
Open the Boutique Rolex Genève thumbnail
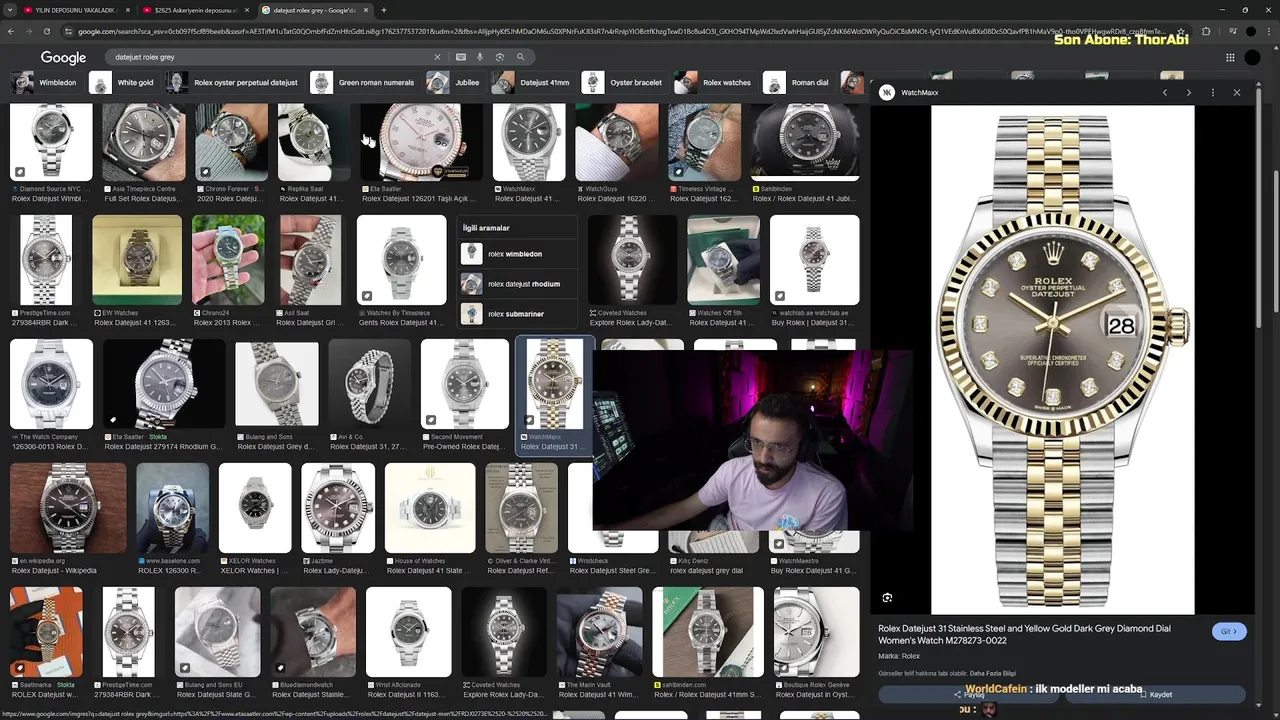[x=815, y=631]
